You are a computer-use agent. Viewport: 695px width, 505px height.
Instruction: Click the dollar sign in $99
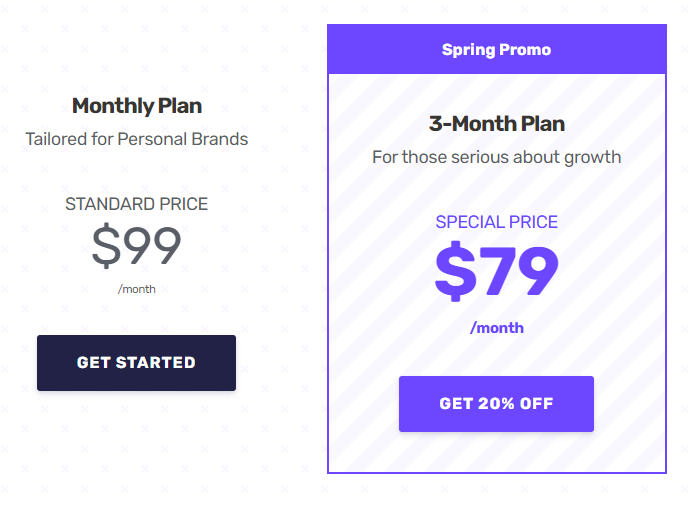point(106,245)
